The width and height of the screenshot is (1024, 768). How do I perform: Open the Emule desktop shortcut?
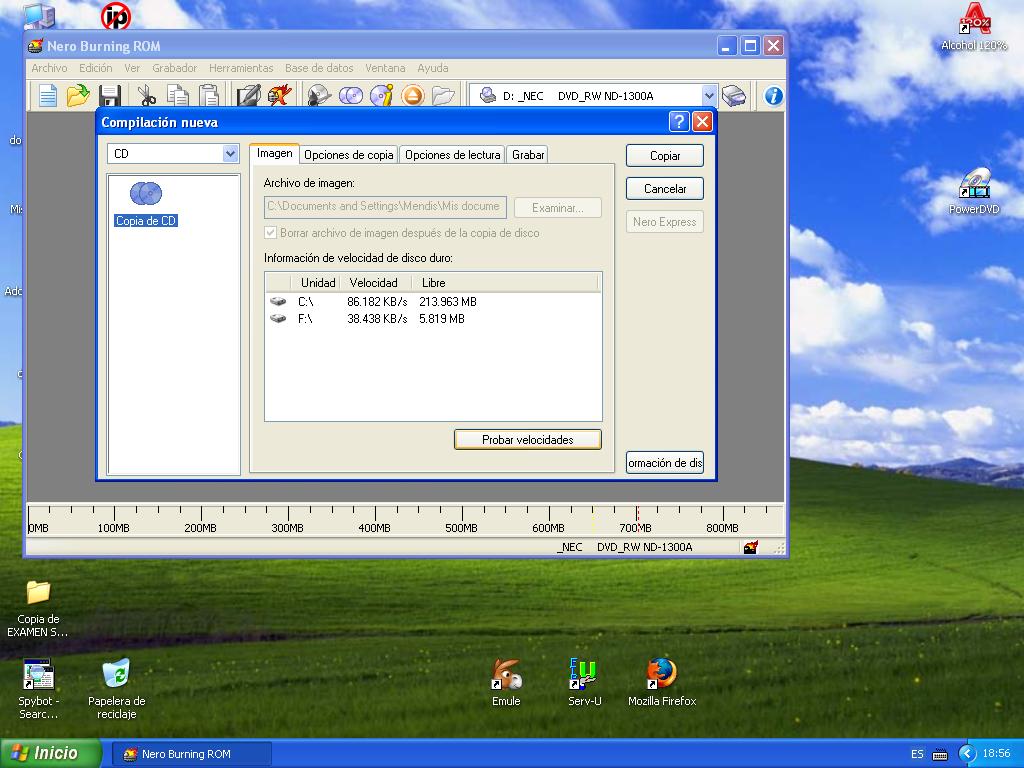(506, 682)
